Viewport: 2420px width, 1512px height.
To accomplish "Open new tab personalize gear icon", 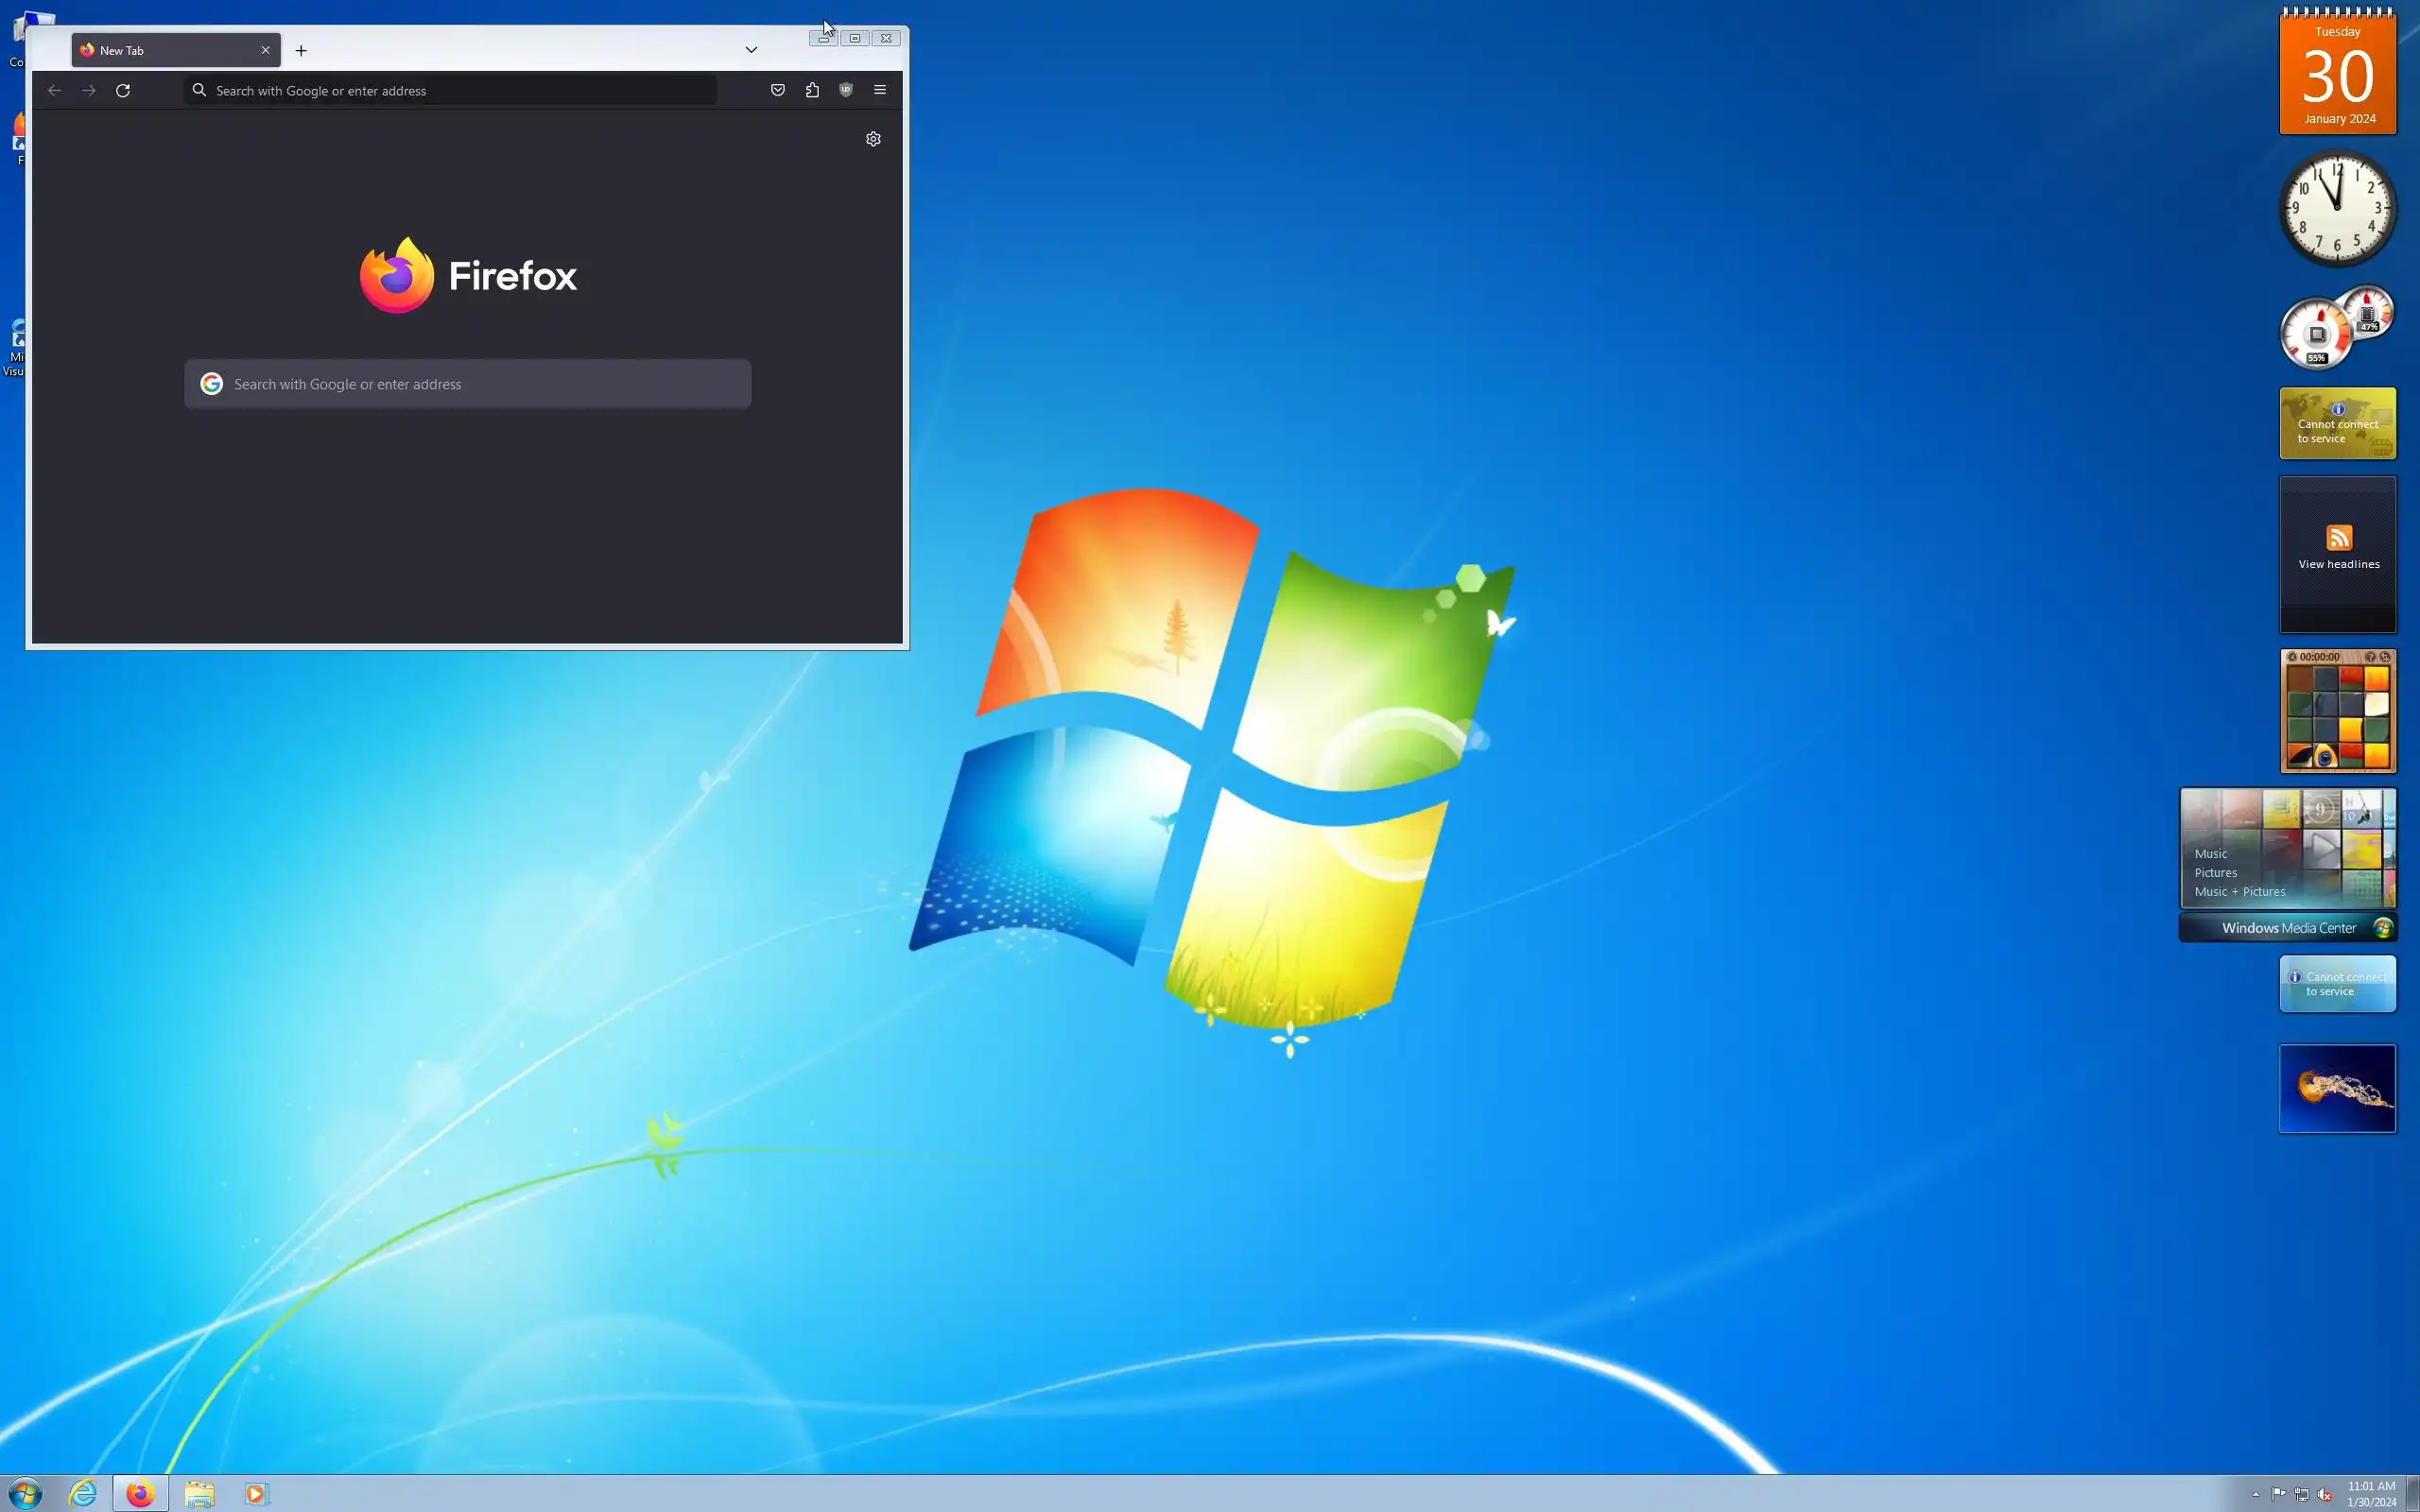I will pos(873,139).
